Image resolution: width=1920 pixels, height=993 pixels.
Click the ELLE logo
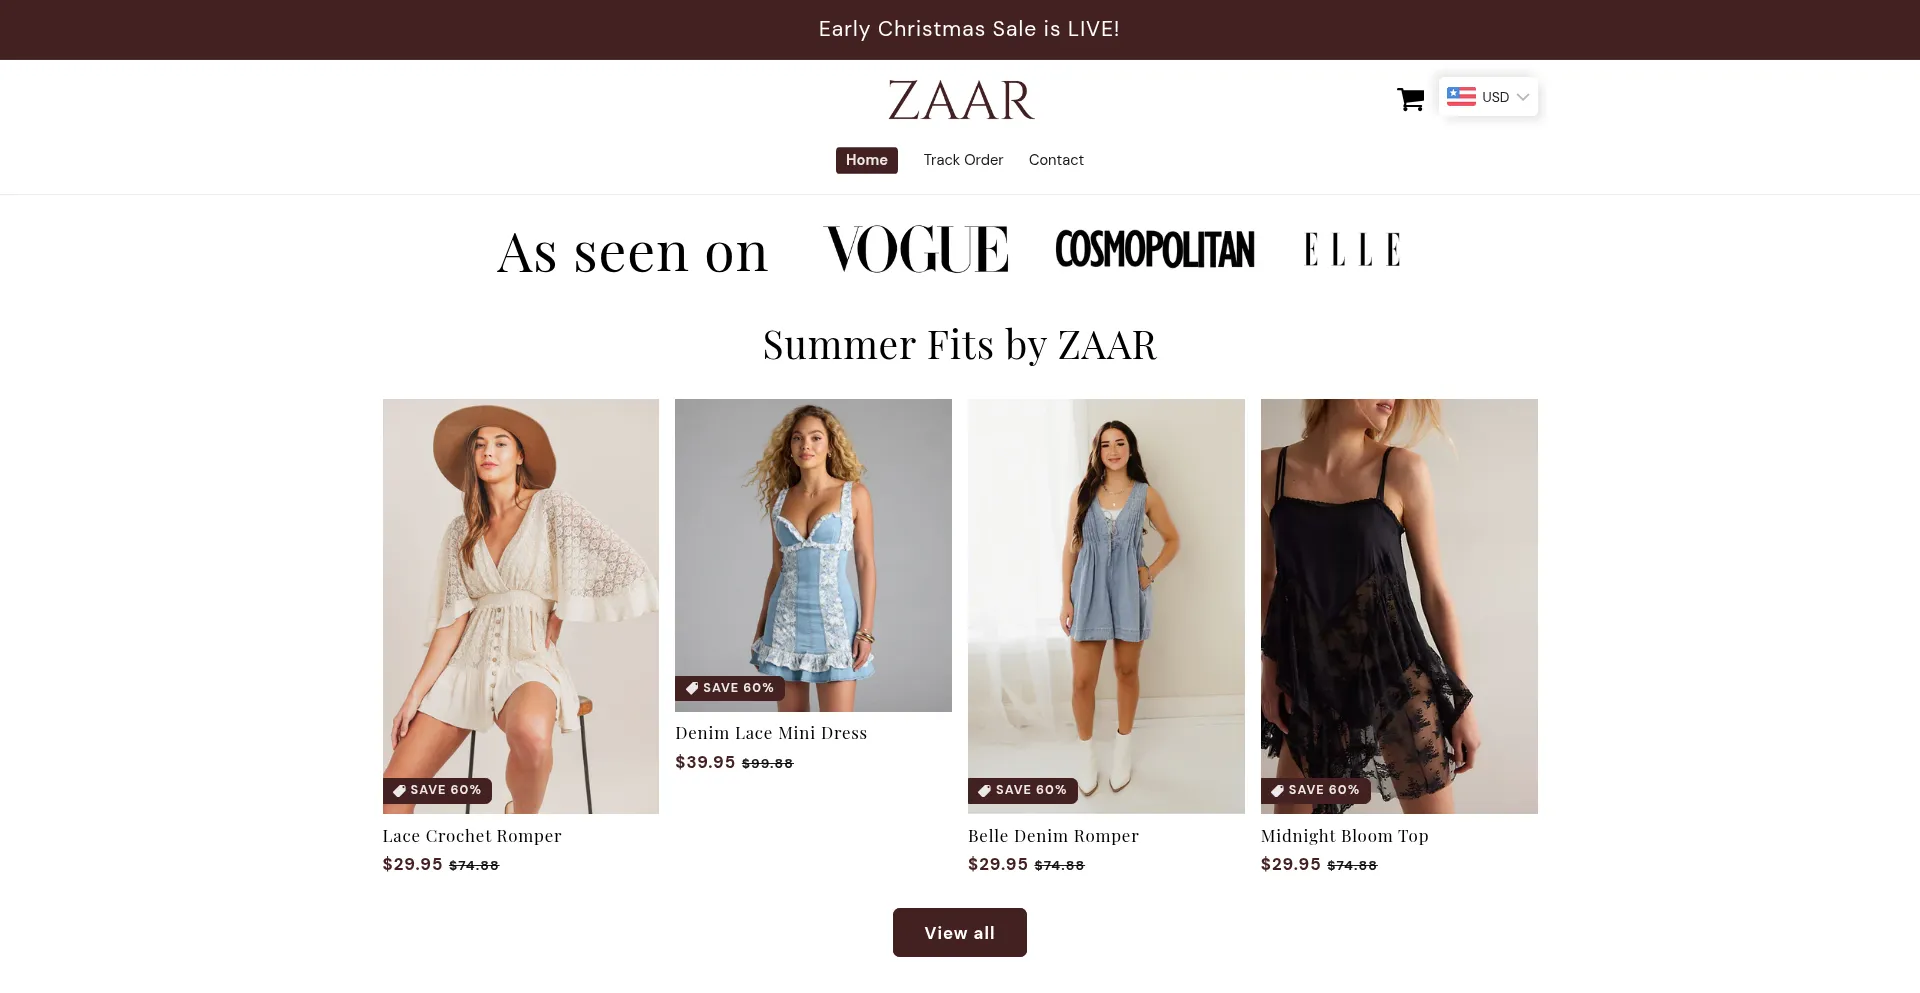coord(1352,250)
